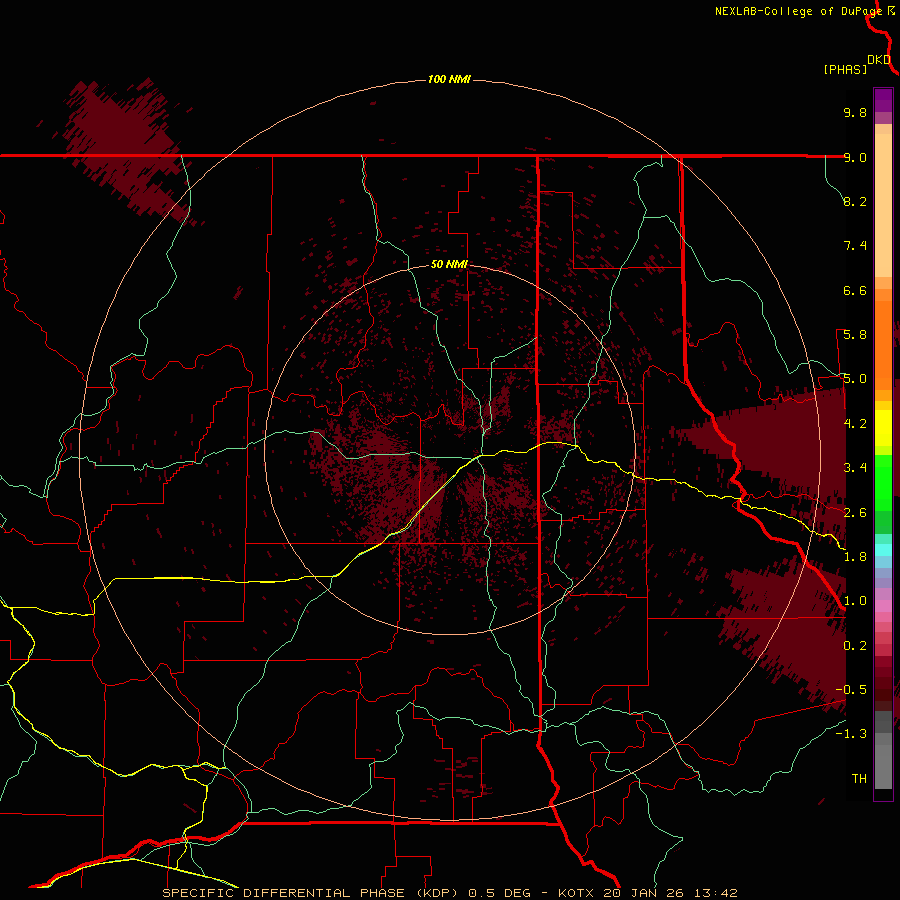Click the bright green segment of color bar

point(883,482)
